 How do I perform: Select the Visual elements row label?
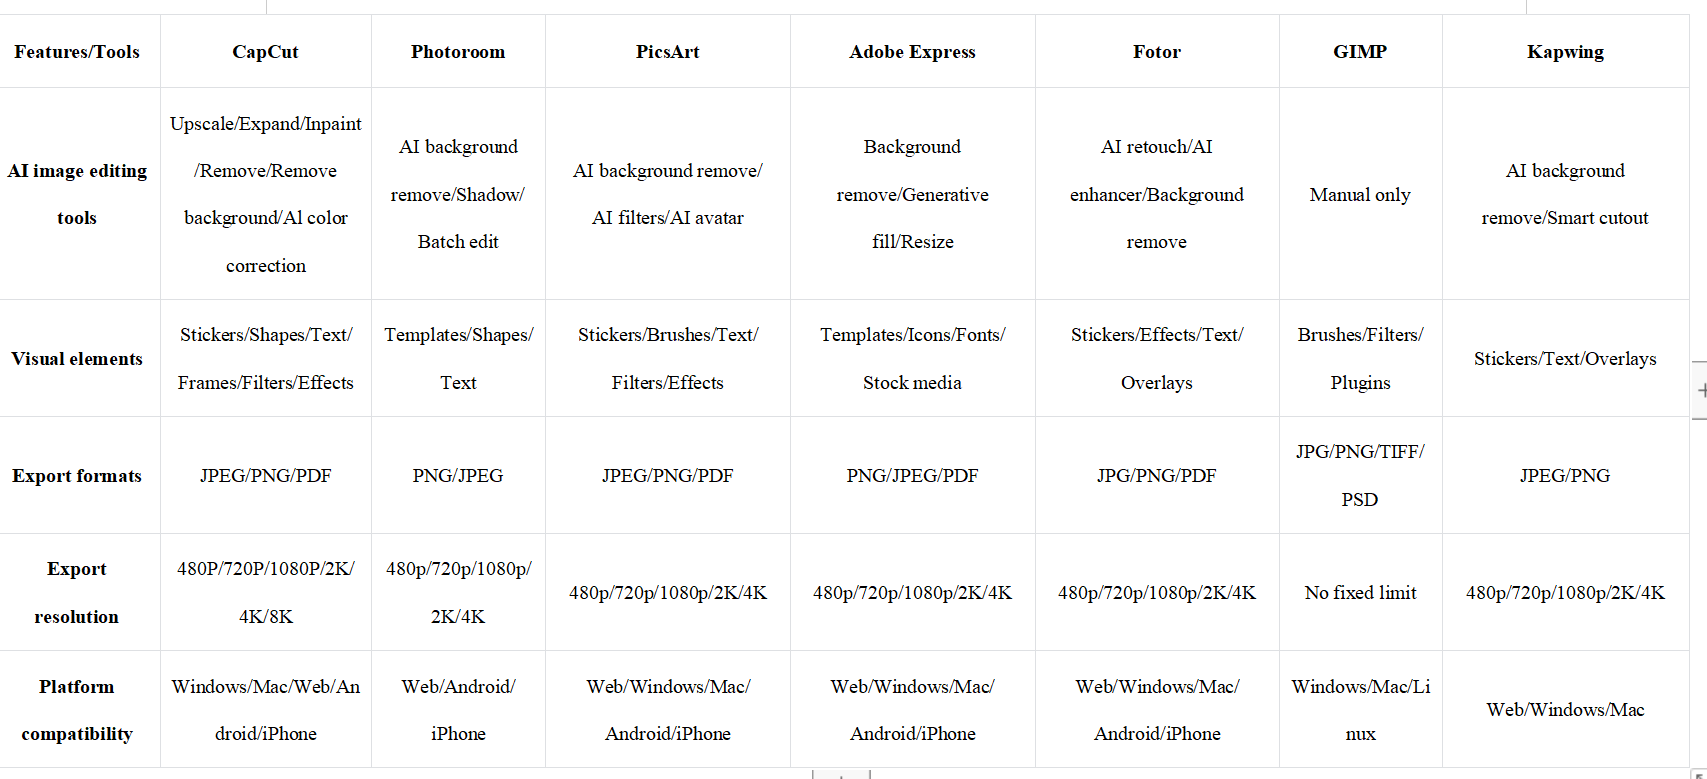(x=77, y=359)
